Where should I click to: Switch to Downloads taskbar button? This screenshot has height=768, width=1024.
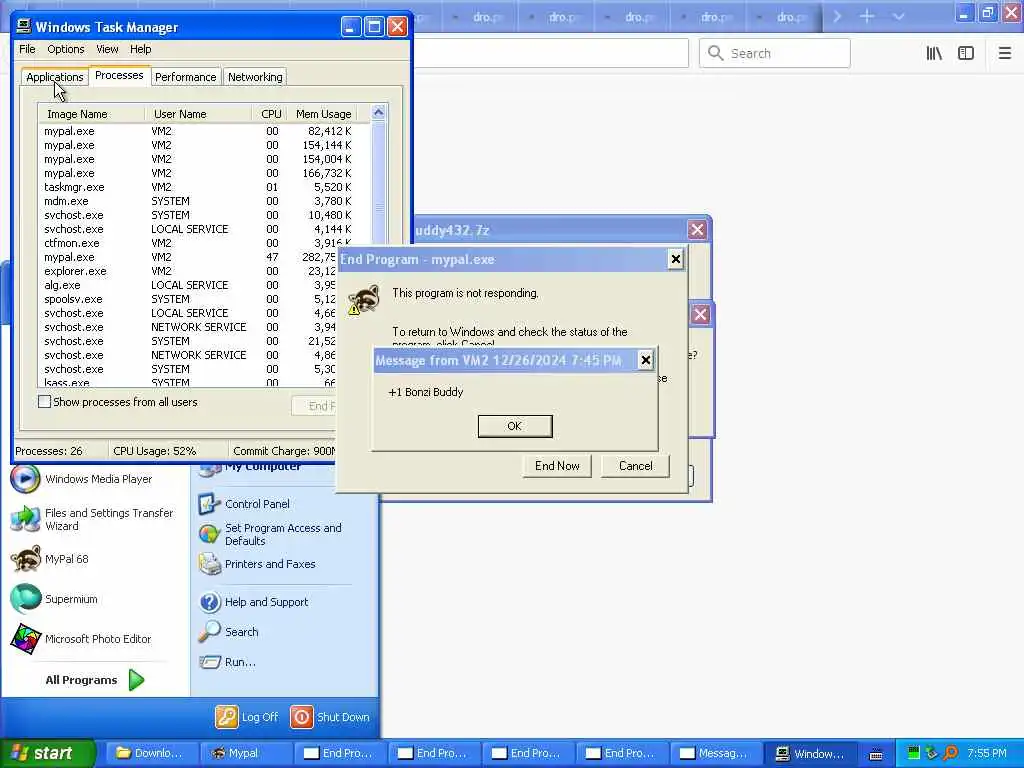[152, 753]
